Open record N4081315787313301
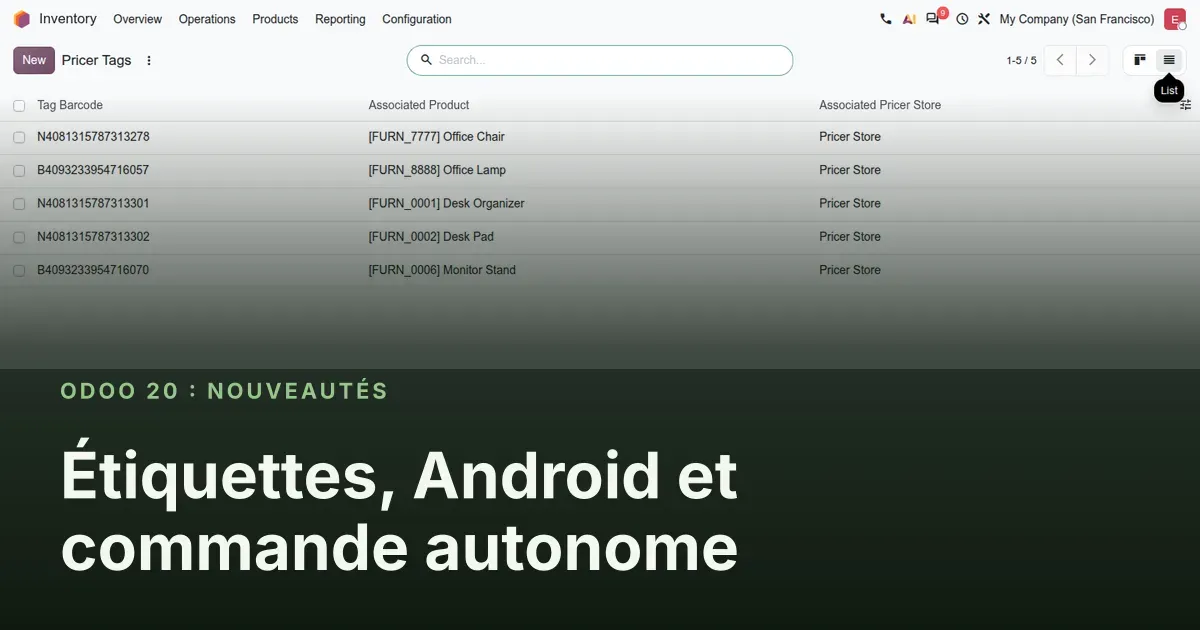This screenshot has width=1200, height=630. pos(93,204)
